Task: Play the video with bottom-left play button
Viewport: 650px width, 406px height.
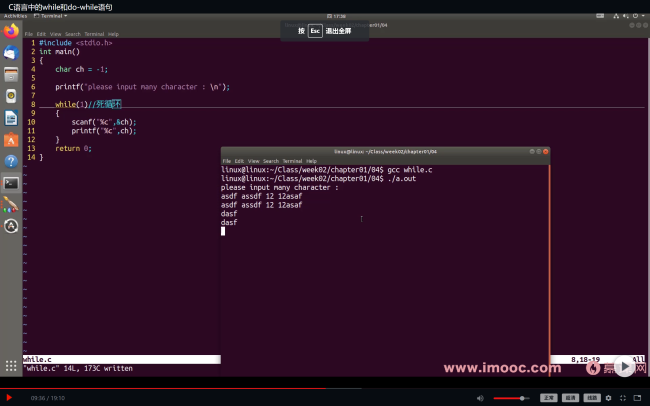Action: (9, 398)
